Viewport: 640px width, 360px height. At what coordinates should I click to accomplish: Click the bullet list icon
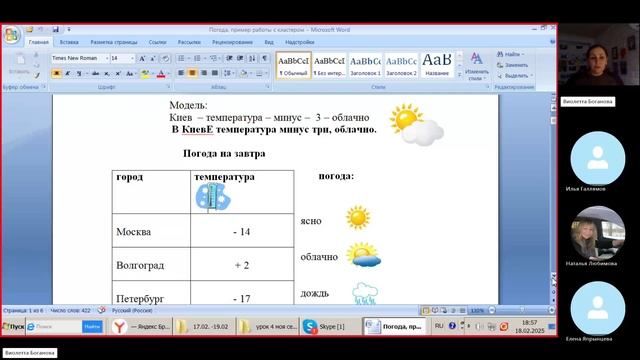coord(181,58)
